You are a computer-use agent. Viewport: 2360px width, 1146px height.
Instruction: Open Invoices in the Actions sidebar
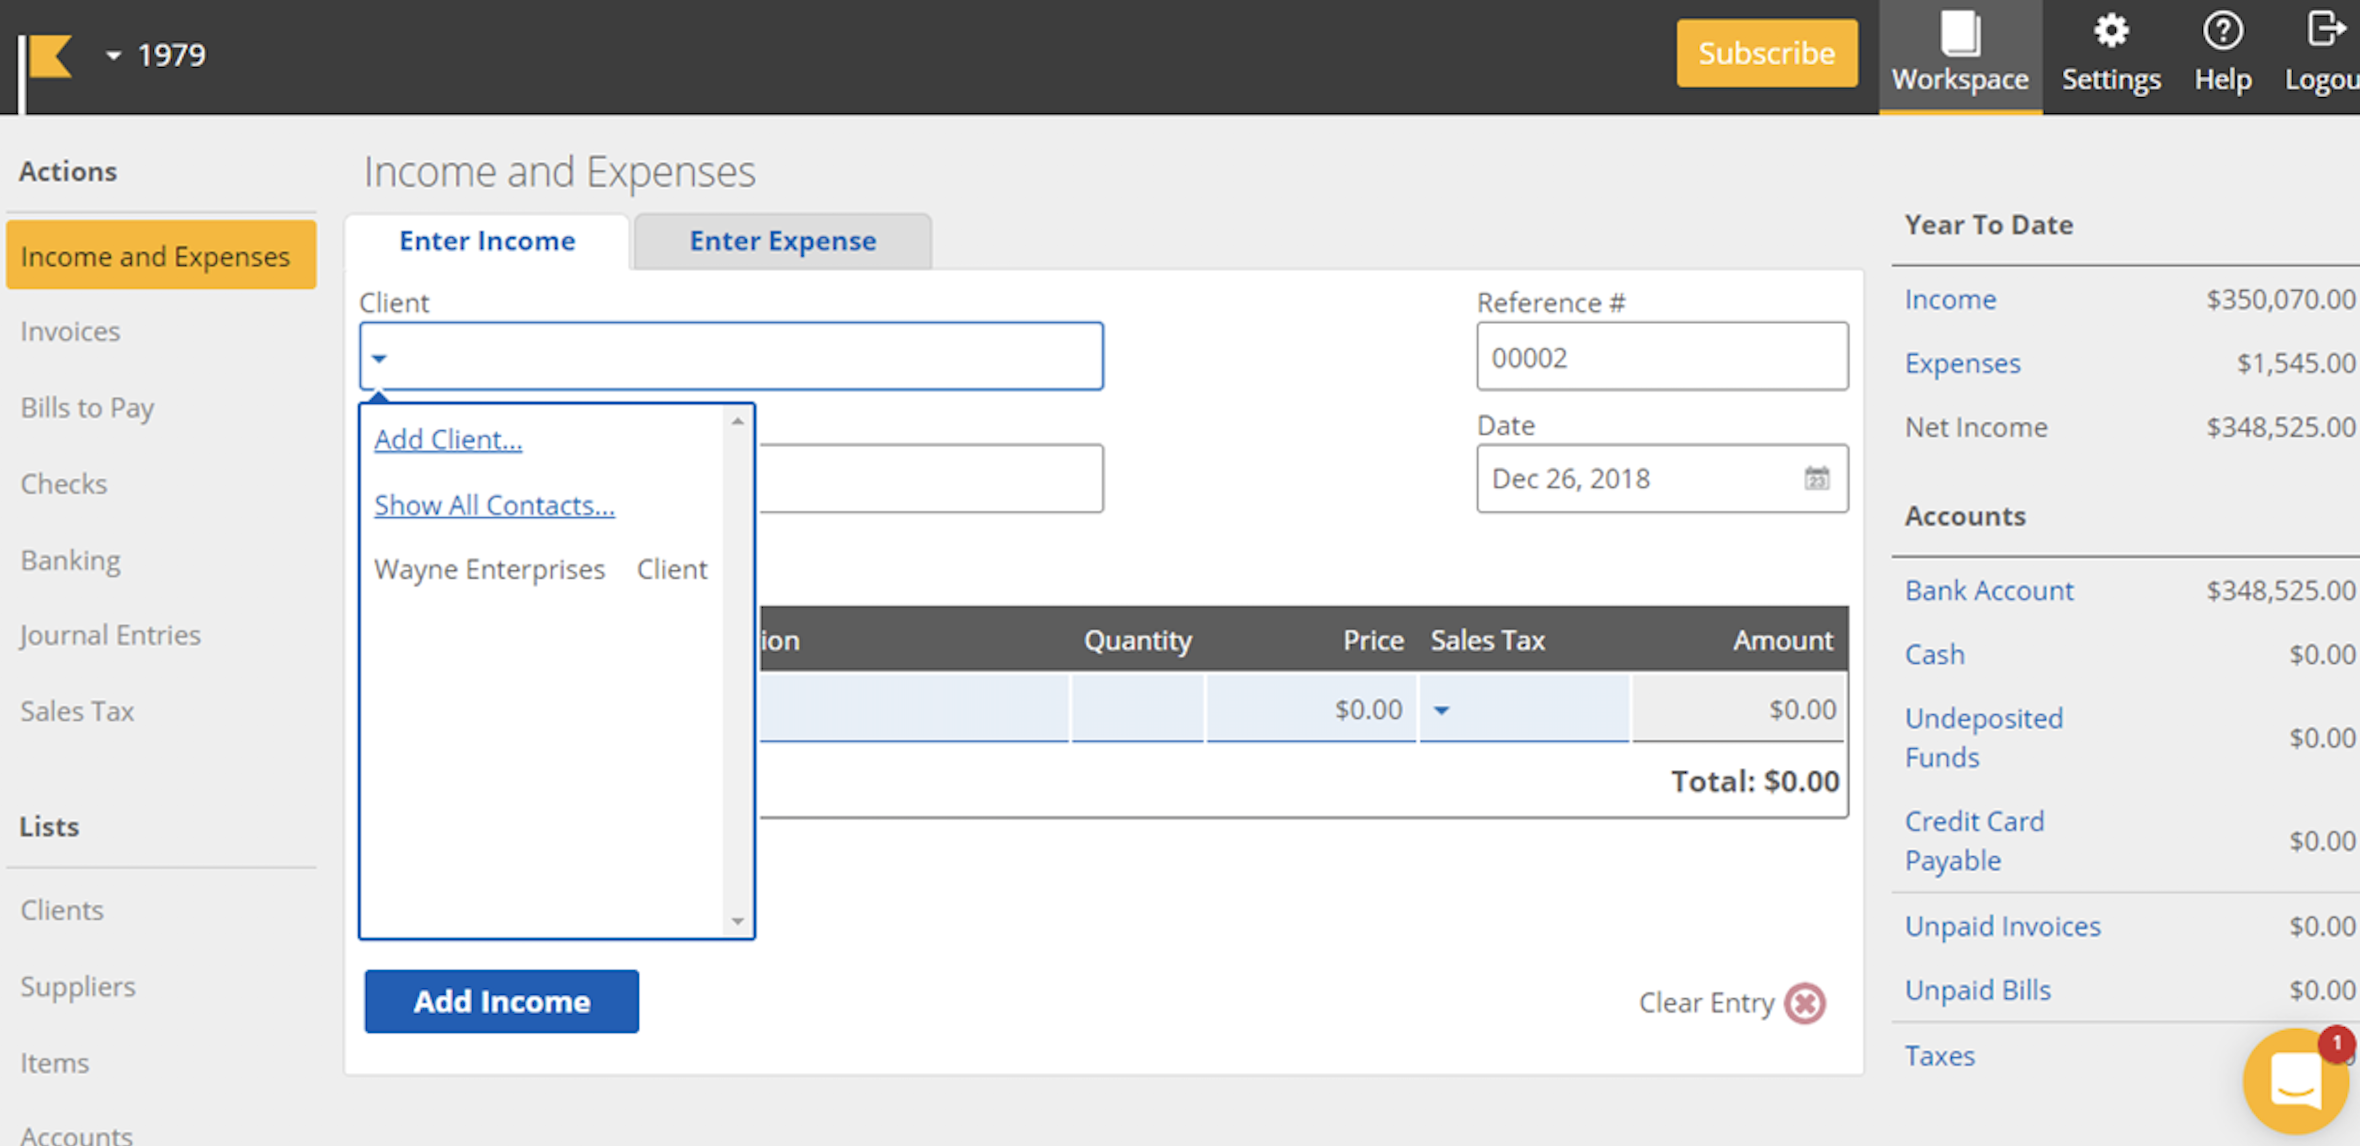pos(70,331)
